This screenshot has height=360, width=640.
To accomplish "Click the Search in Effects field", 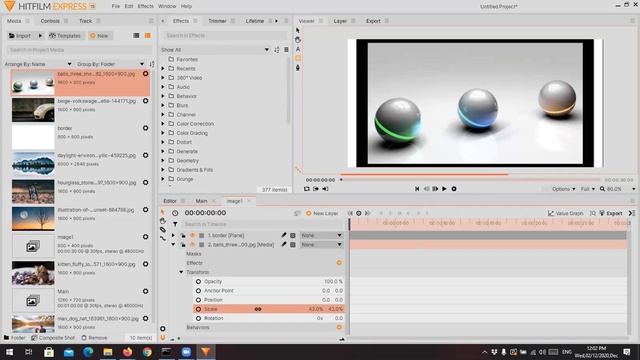I will (225, 36).
